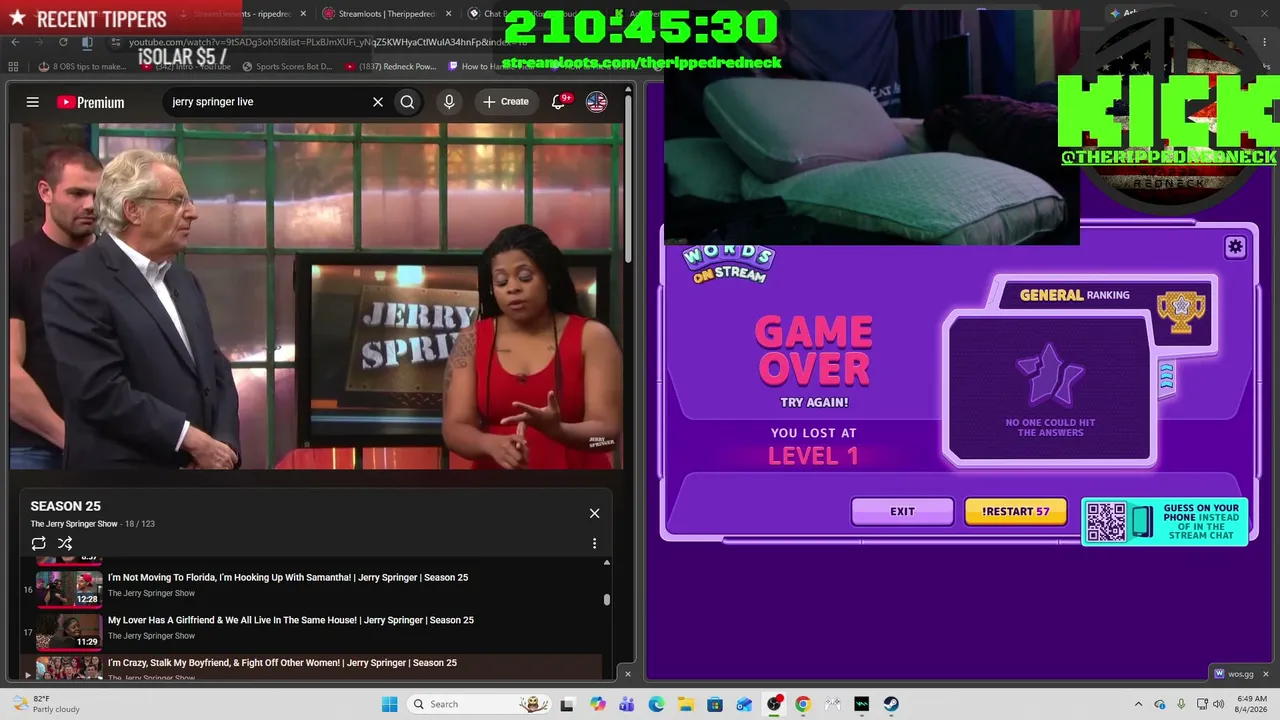
Task: Focus the YouTube search box
Action: [x=268, y=102]
